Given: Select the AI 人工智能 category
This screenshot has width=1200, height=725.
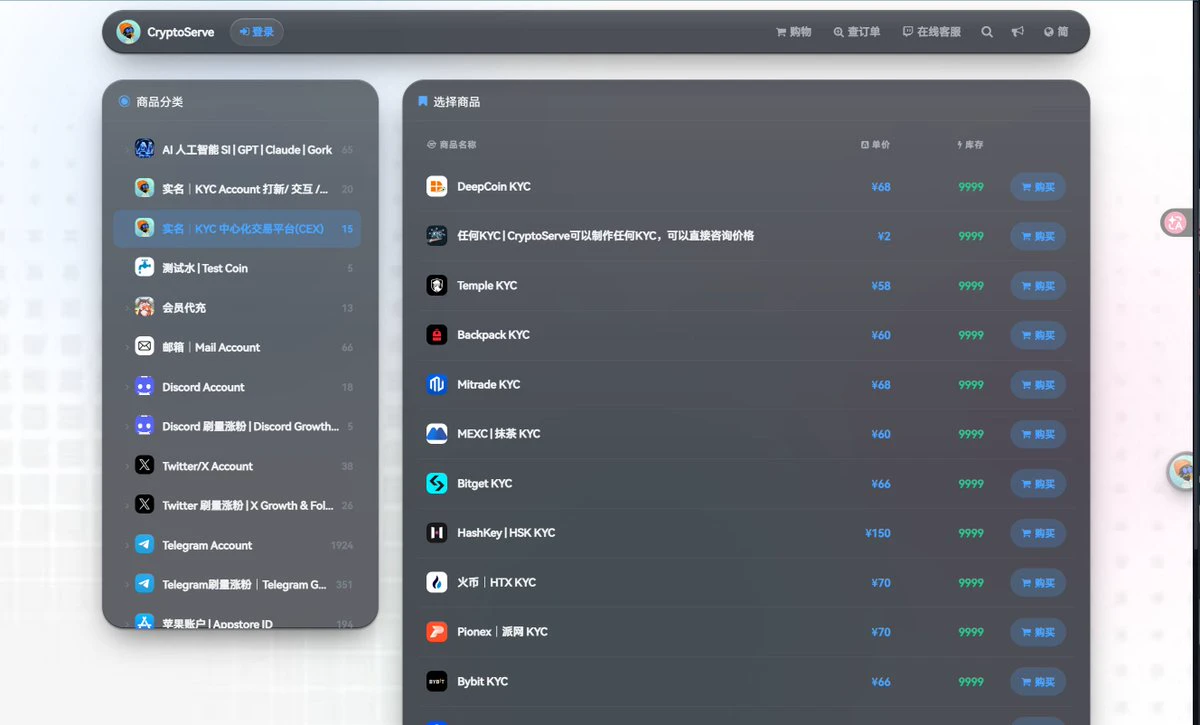Looking at the screenshot, I should pos(238,150).
